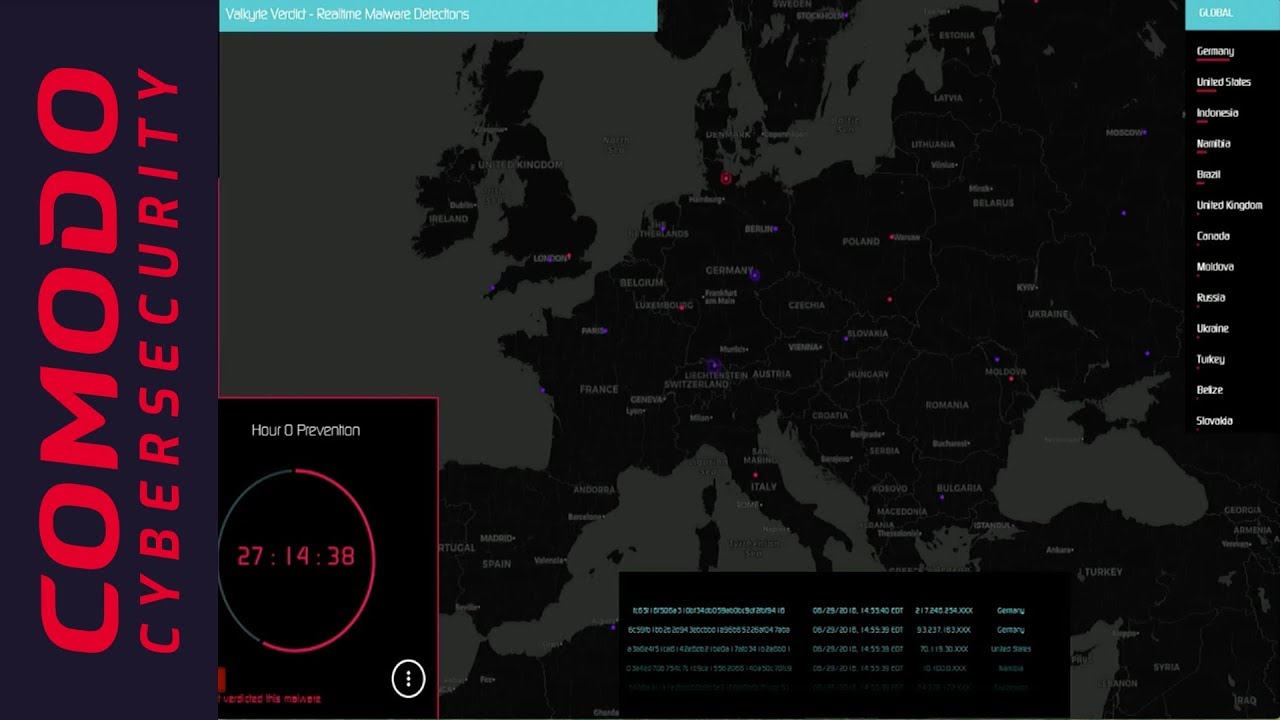Open Moldova in the country sidebar list
Image resolution: width=1280 pixels, height=720 pixels.
pos(1215,267)
